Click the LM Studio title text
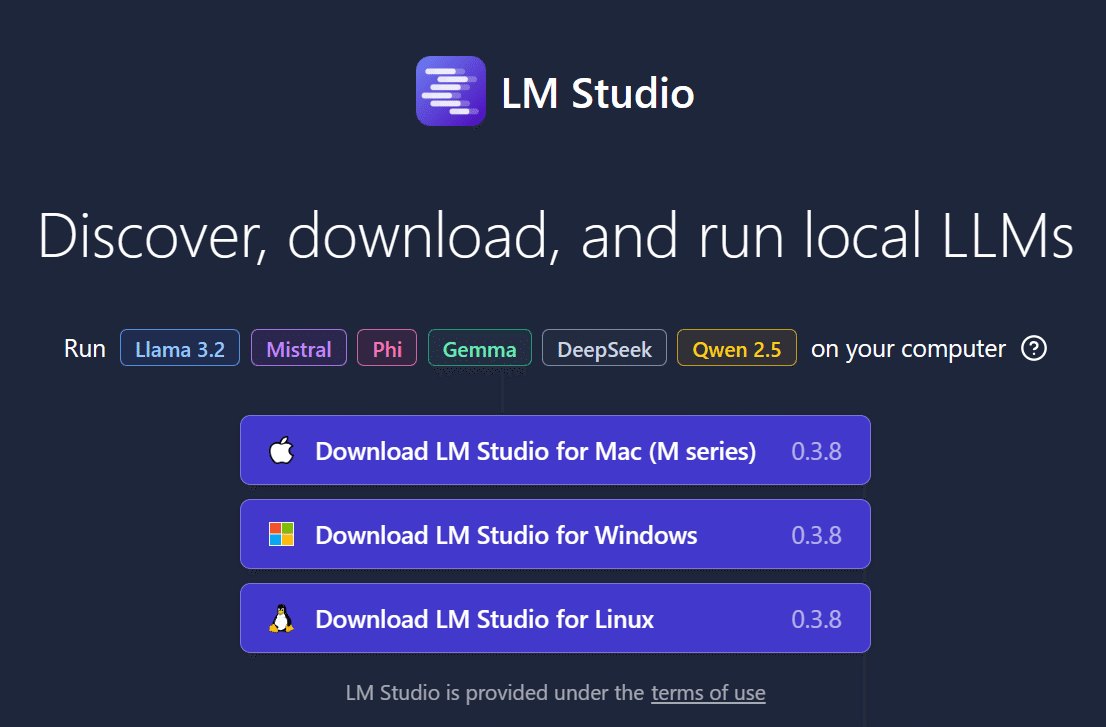 coord(598,93)
